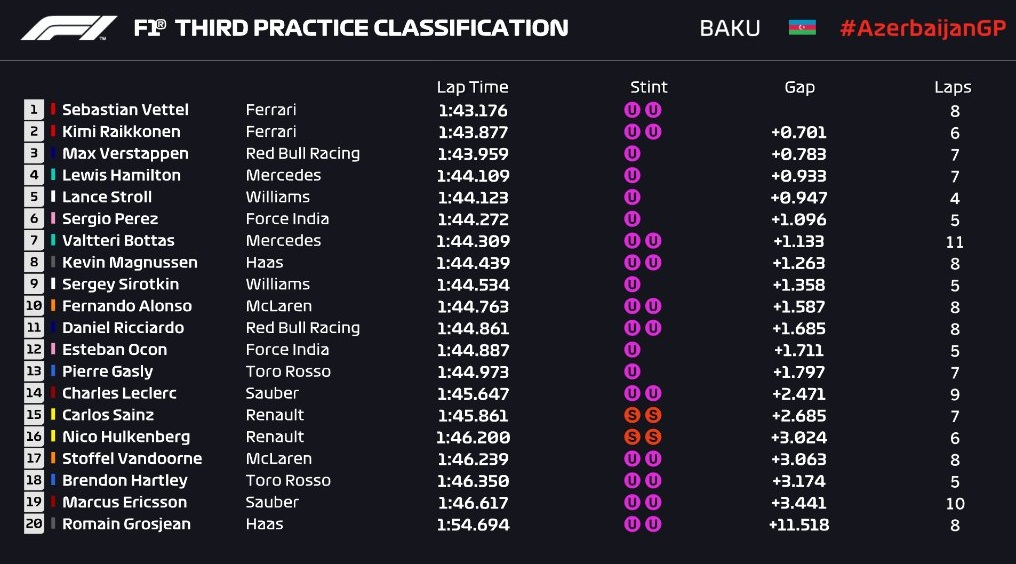
Task: Click first supersoft tyre icon for Carlos Sainz
Action: tap(632, 415)
